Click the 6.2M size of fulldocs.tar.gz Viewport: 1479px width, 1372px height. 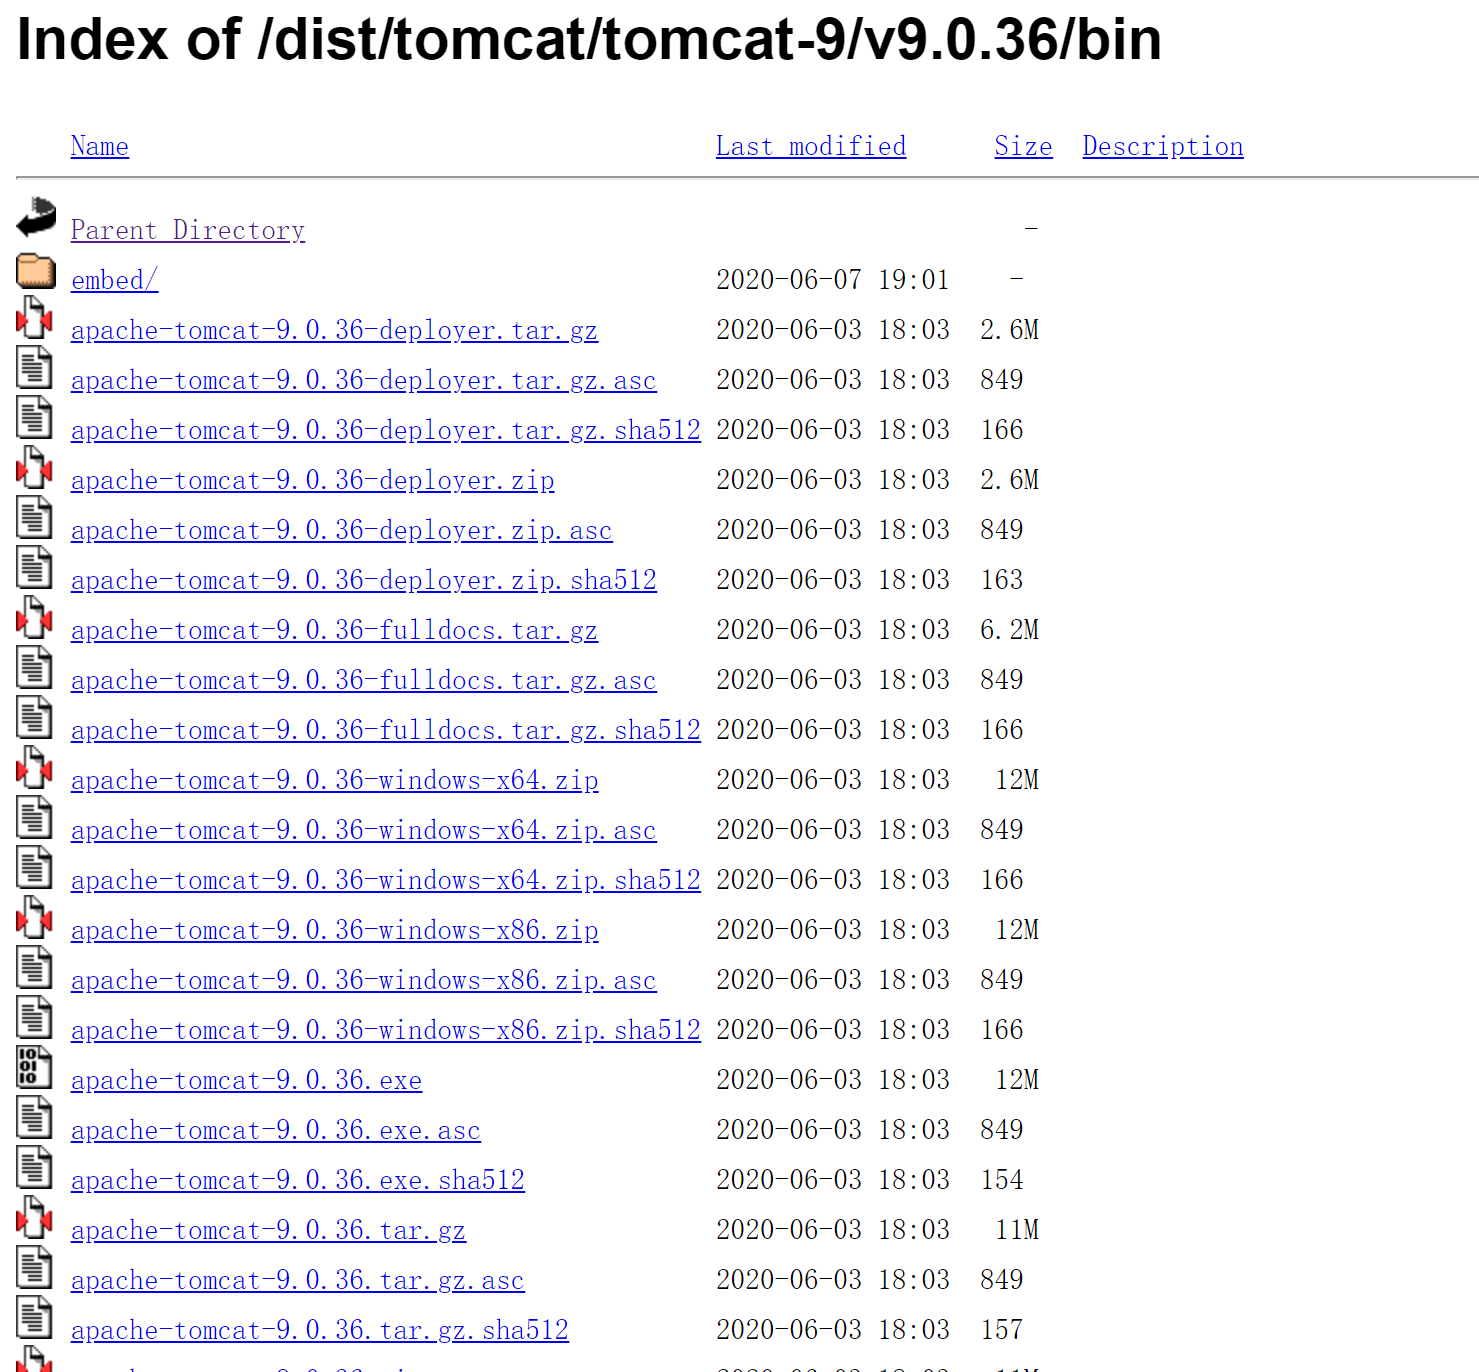[1009, 630]
